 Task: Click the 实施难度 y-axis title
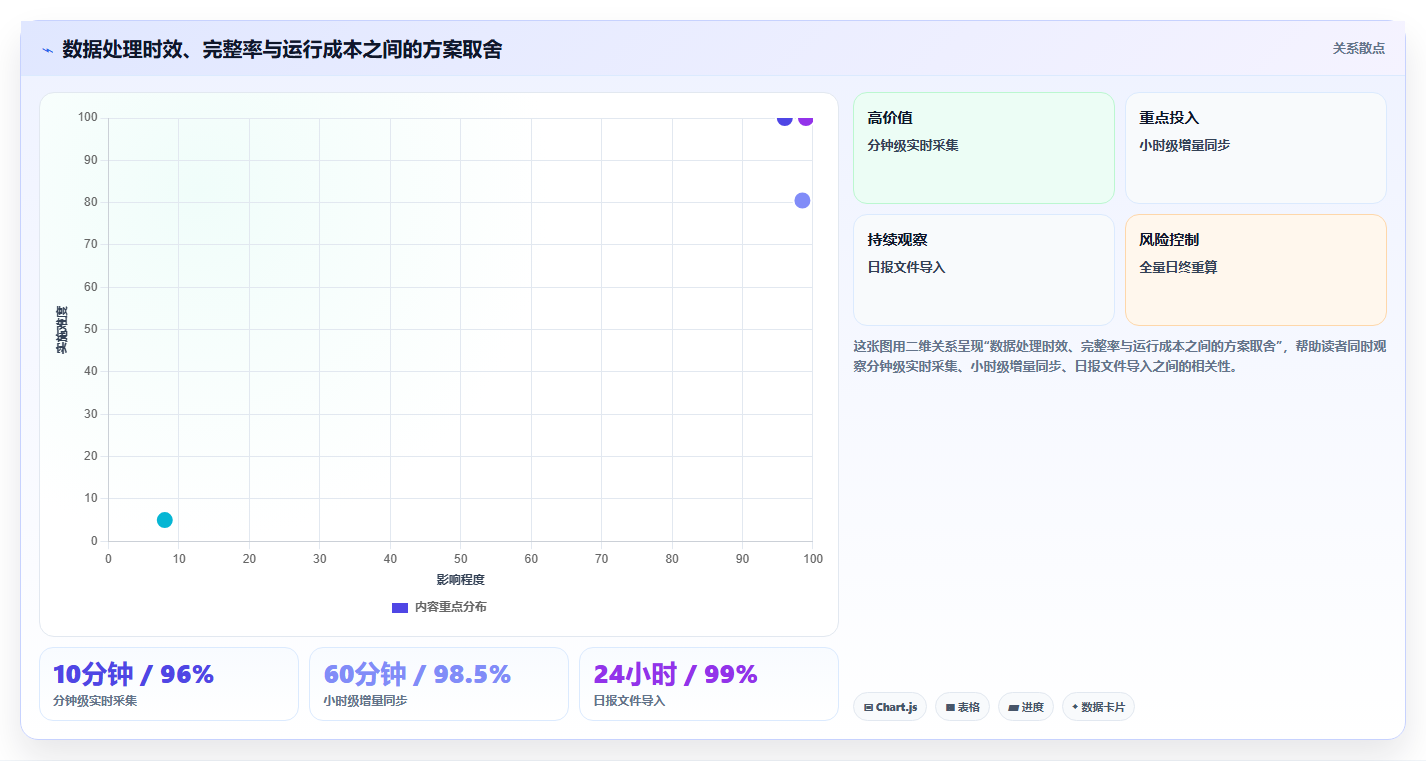pos(62,330)
